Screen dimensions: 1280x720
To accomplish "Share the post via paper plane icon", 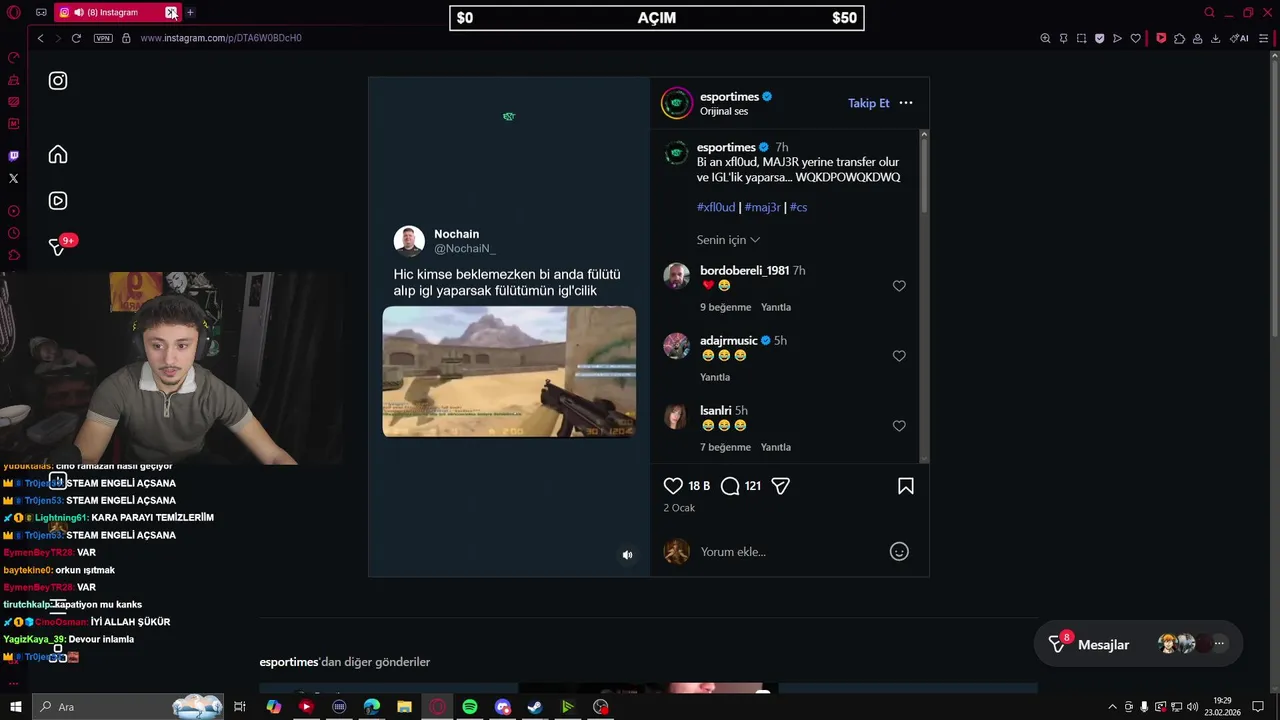I will coord(781,486).
